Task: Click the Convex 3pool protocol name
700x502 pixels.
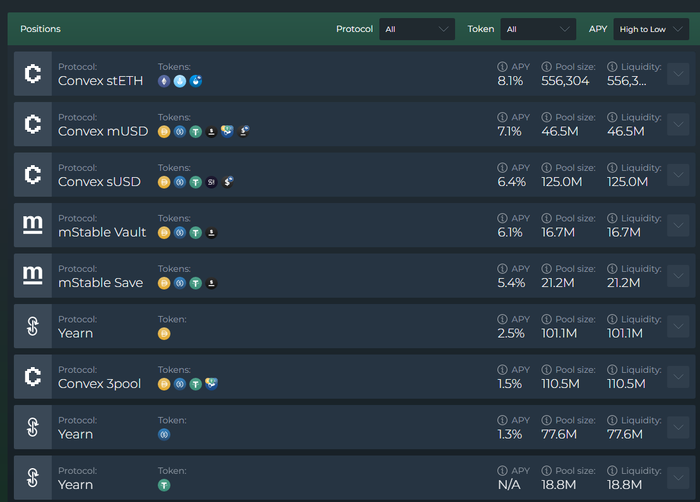Action: coord(99,384)
